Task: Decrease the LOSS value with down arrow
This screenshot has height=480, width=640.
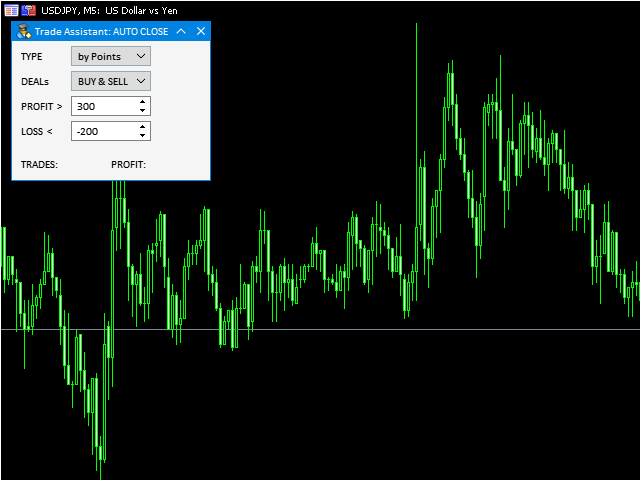Action: click(143, 136)
